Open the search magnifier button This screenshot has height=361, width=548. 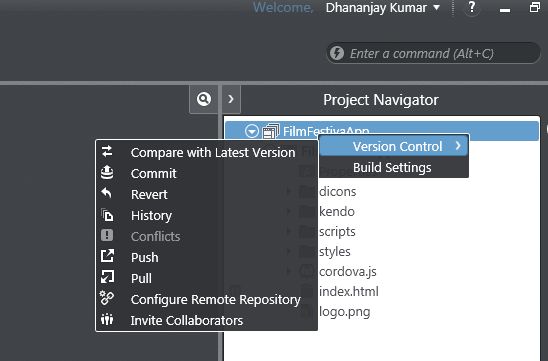204,99
